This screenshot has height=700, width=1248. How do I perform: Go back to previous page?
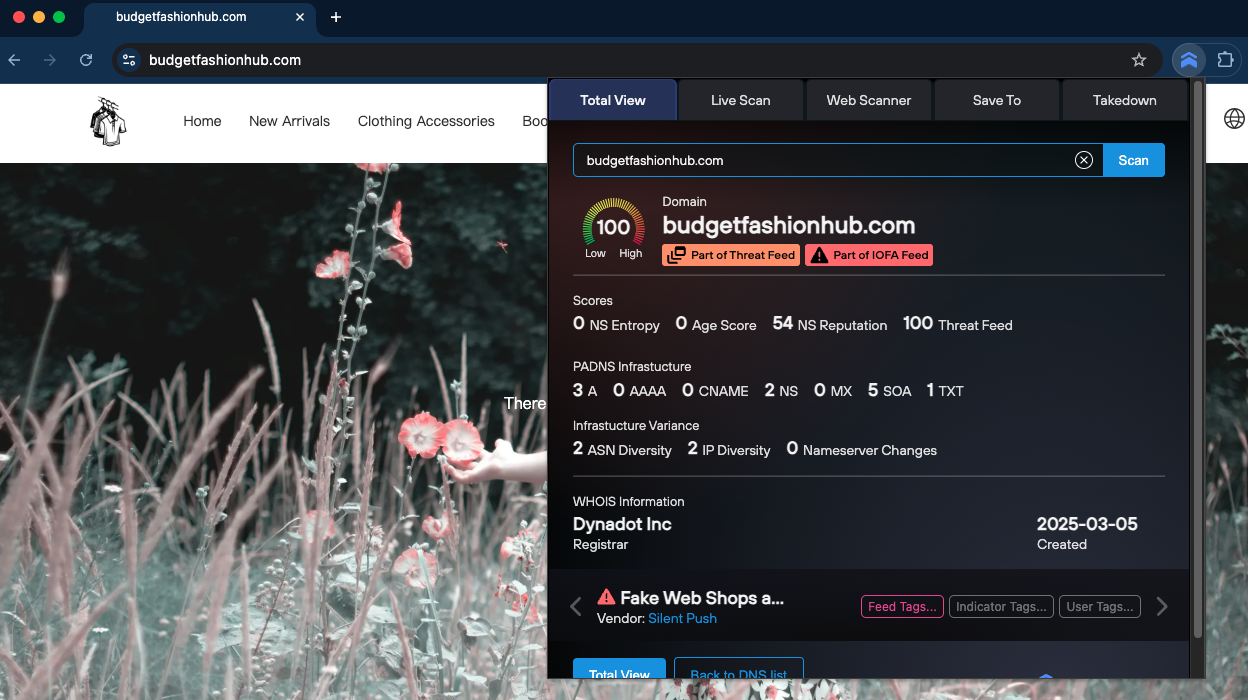[14, 60]
